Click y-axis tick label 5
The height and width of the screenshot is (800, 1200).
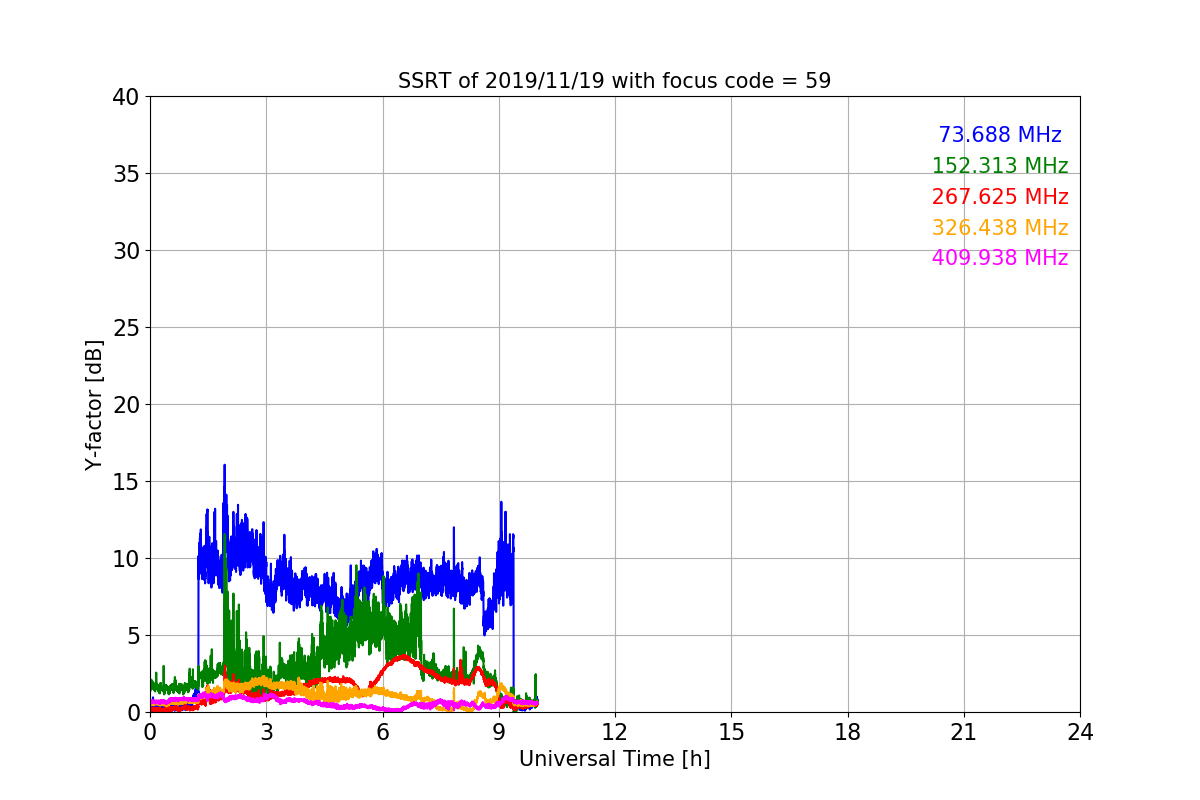pos(133,636)
